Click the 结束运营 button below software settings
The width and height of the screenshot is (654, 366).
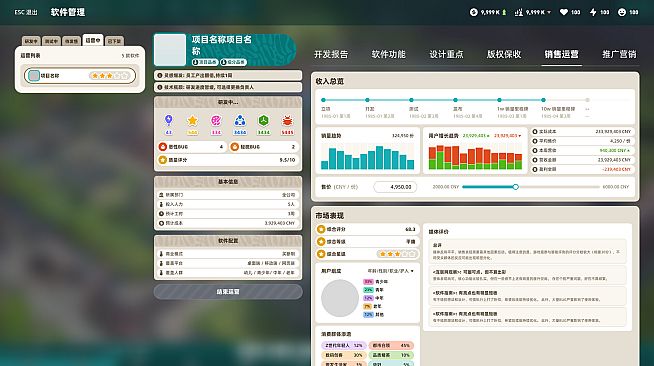228,292
